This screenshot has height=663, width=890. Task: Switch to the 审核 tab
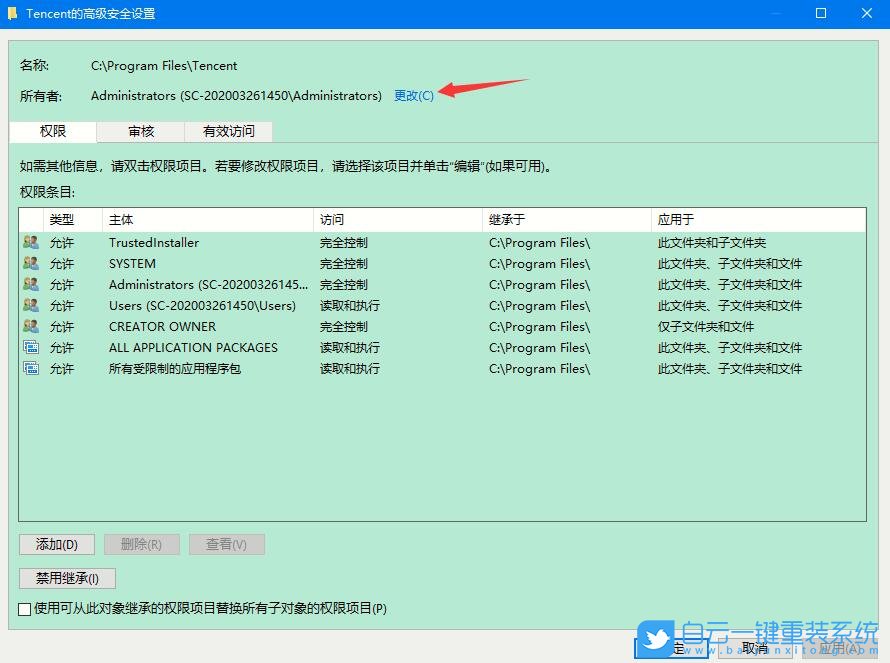[140, 130]
